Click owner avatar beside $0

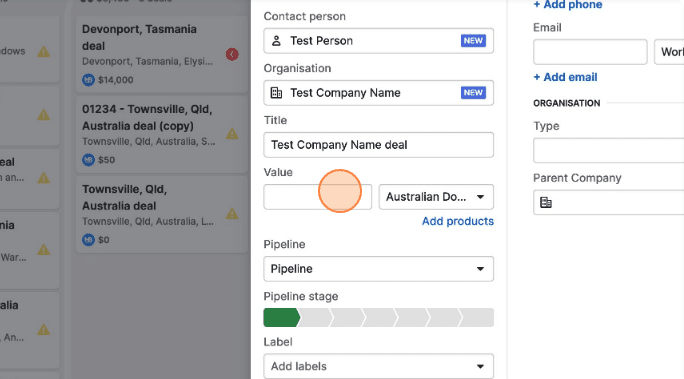click(89, 239)
